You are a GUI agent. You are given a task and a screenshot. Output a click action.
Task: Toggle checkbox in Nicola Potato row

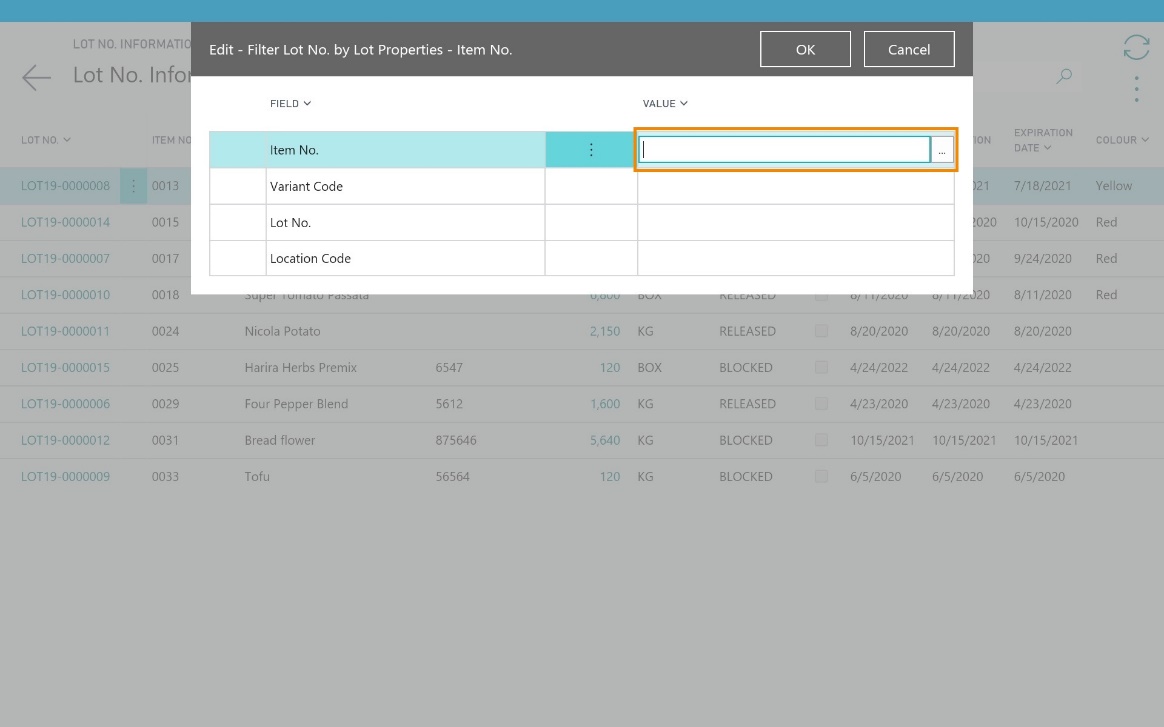click(x=821, y=331)
